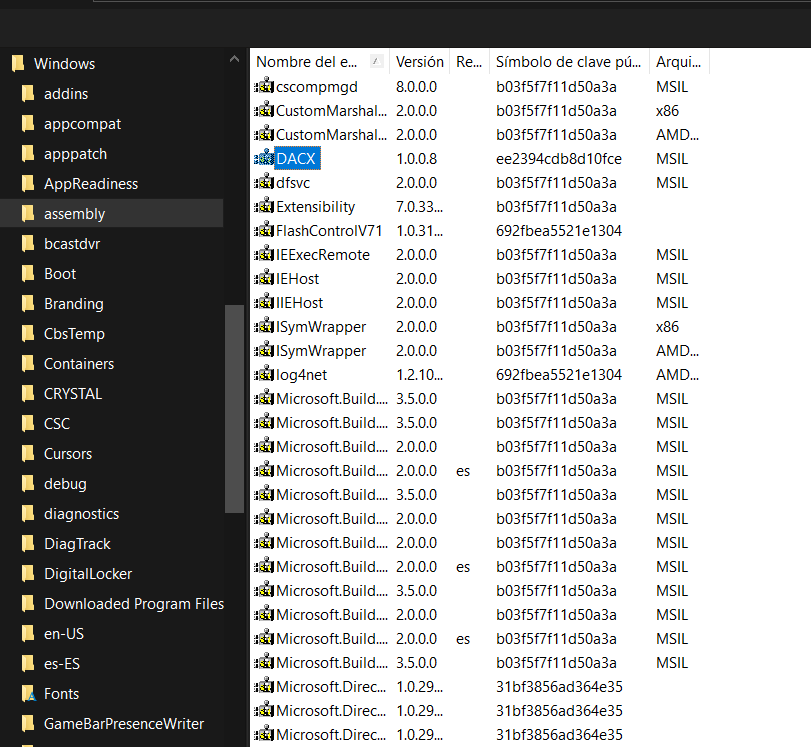Click the IEHost assembly icon

tap(264, 278)
